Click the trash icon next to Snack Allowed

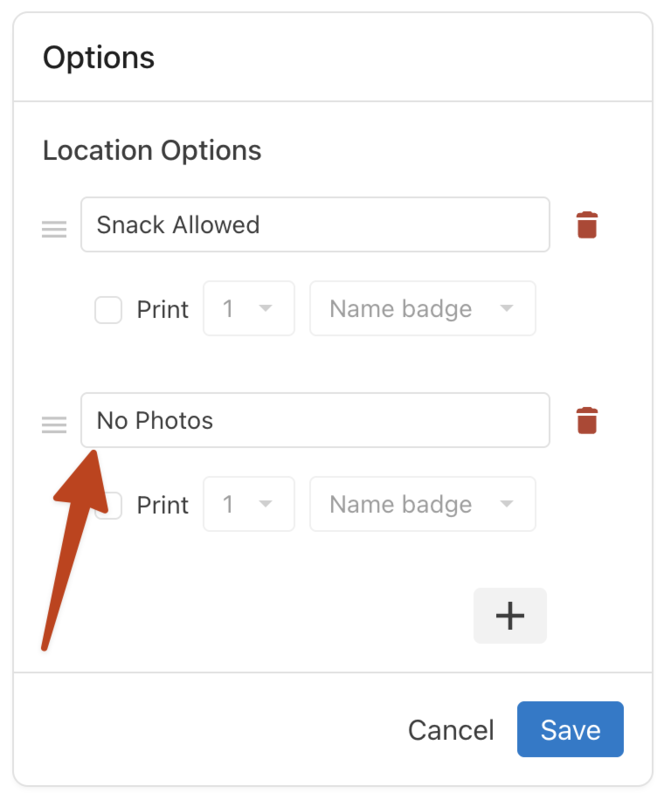[587, 224]
